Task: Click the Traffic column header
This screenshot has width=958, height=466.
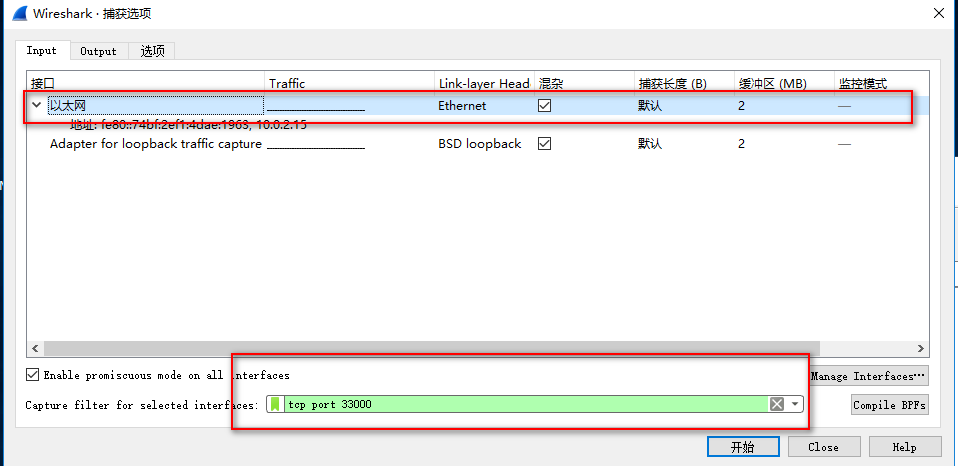Action: 349,84
